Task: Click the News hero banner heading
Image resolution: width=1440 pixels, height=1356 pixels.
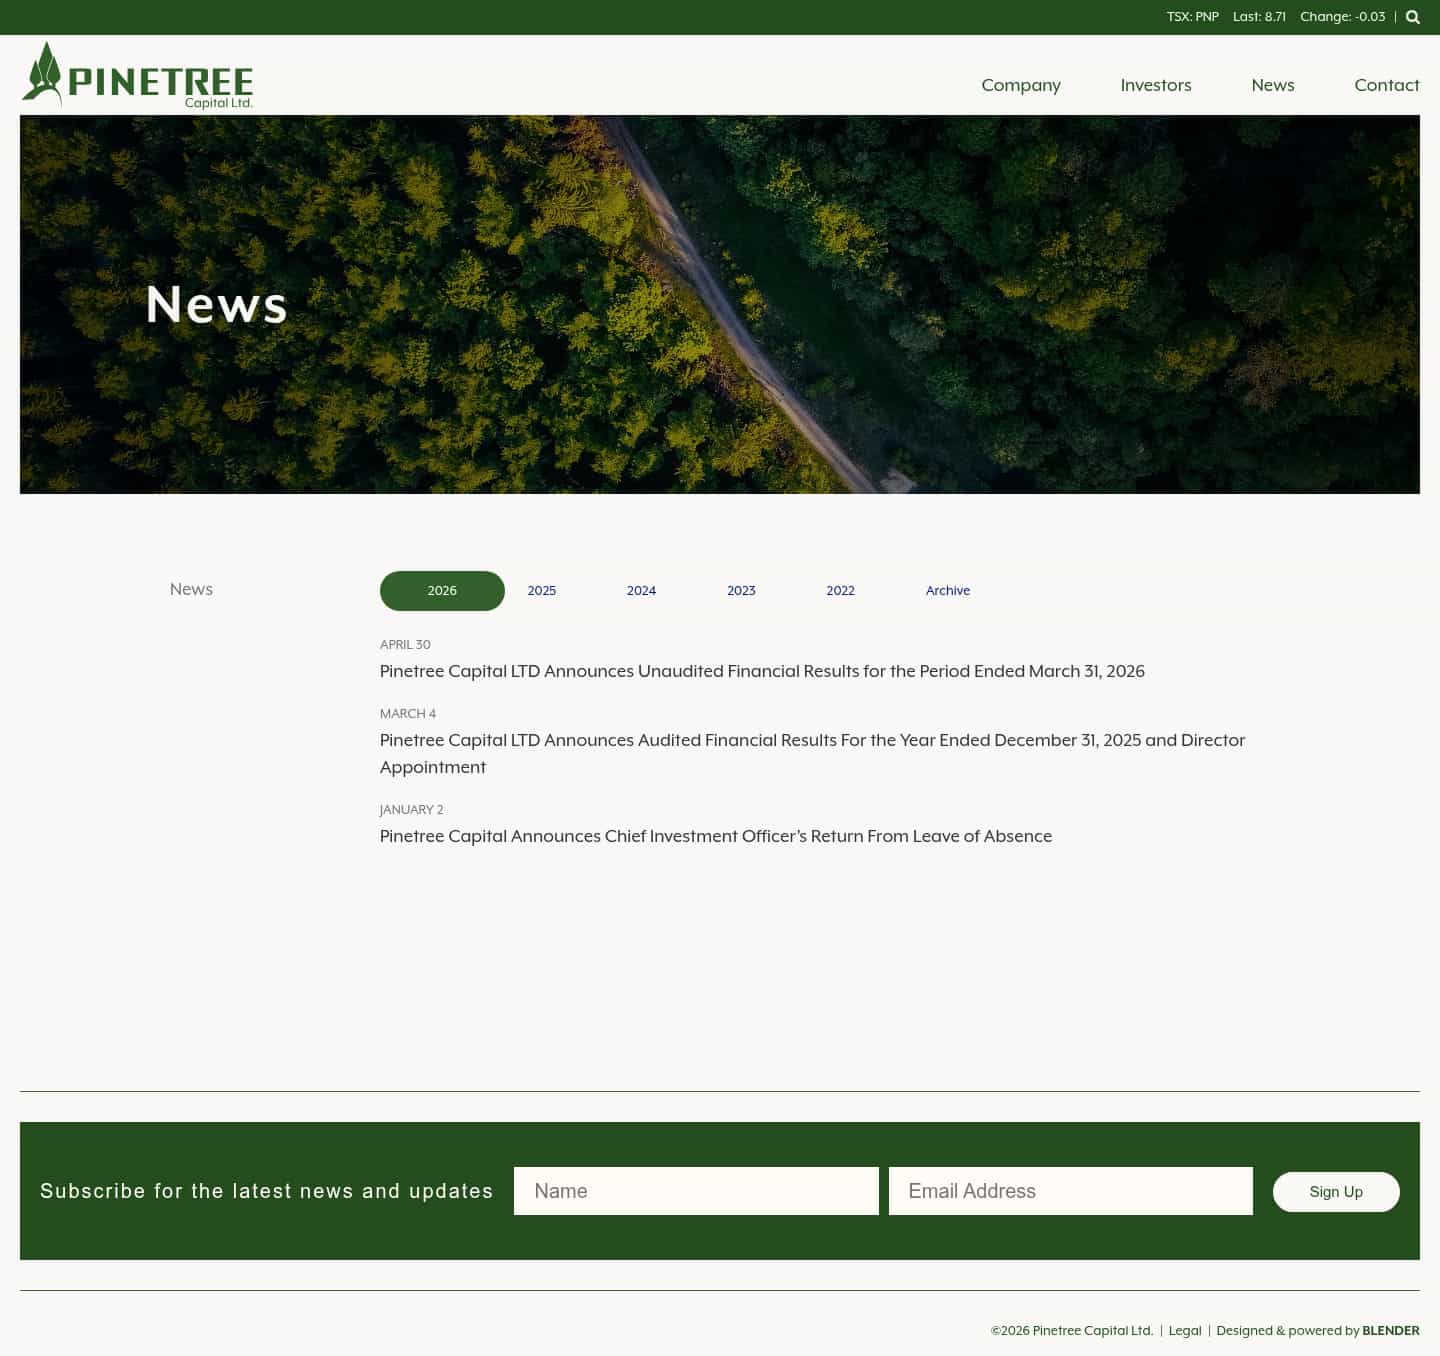Action: (x=217, y=305)
